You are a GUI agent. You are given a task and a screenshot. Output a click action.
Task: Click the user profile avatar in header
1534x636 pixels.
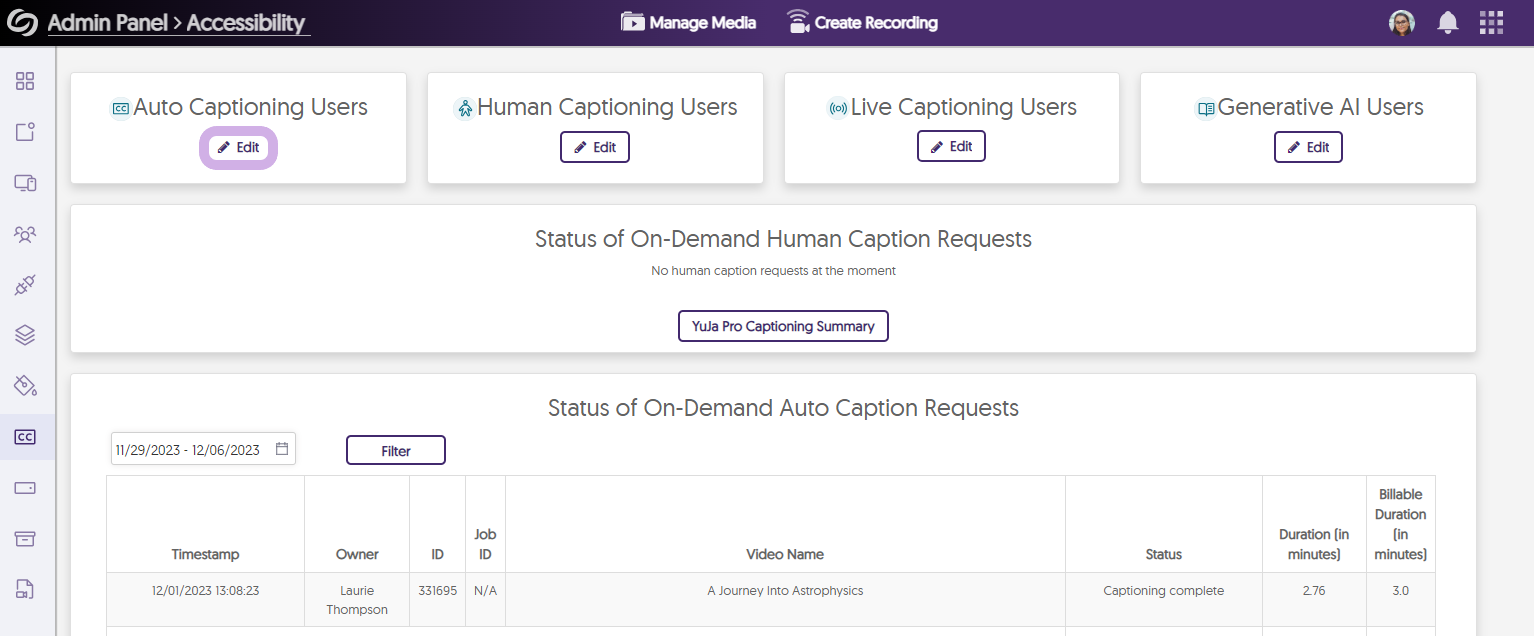point(1402,22)
